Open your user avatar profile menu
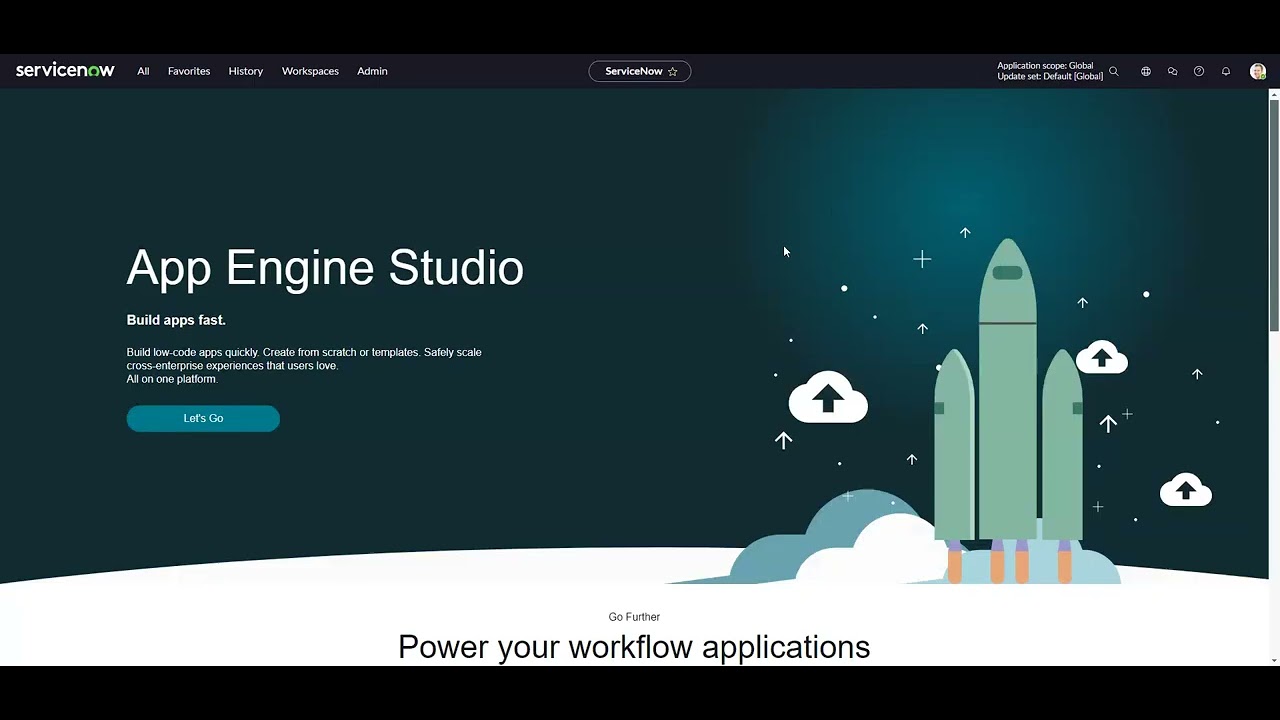This screenshot has height=720, width=1280. (1257, 71)
